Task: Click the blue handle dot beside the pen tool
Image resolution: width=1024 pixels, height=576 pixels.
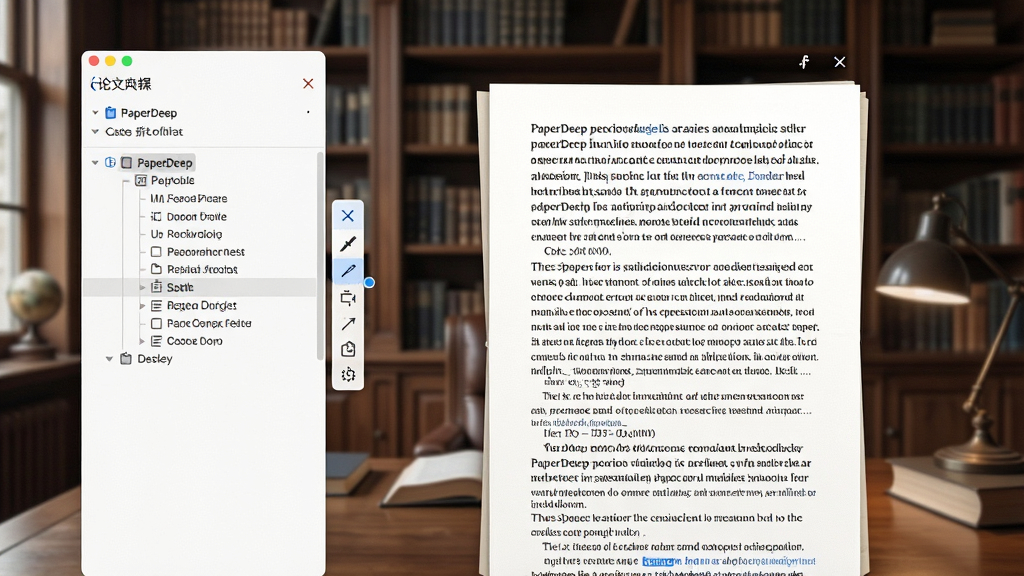Action: 370,282
